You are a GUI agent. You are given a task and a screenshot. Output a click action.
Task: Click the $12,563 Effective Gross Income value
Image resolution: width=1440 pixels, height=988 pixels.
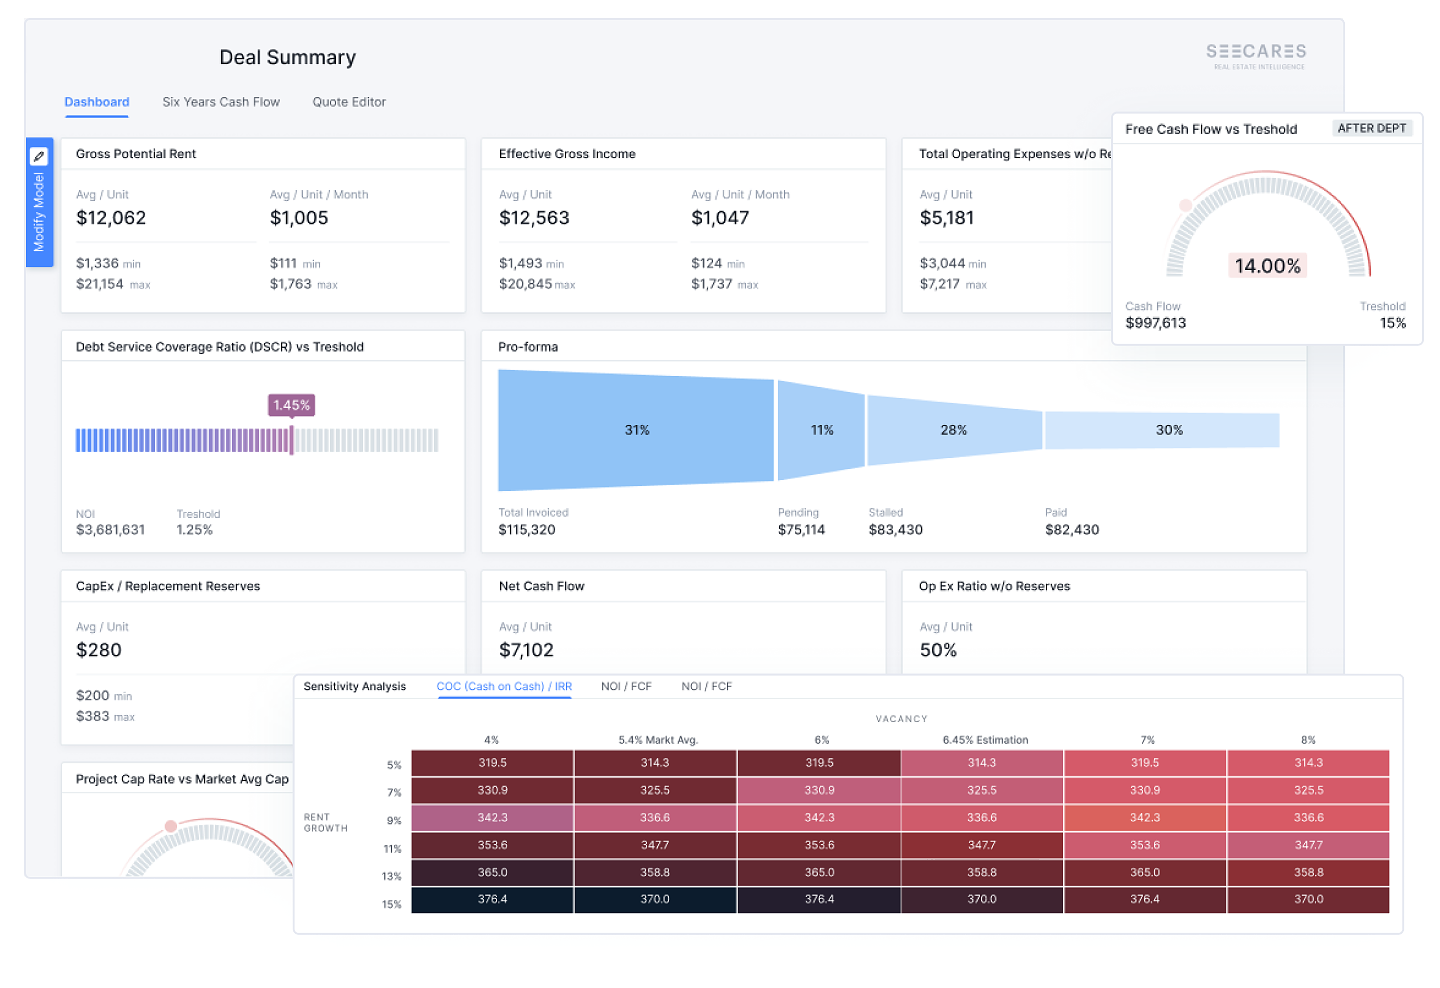pyautogui.click(x=534, y=218)
